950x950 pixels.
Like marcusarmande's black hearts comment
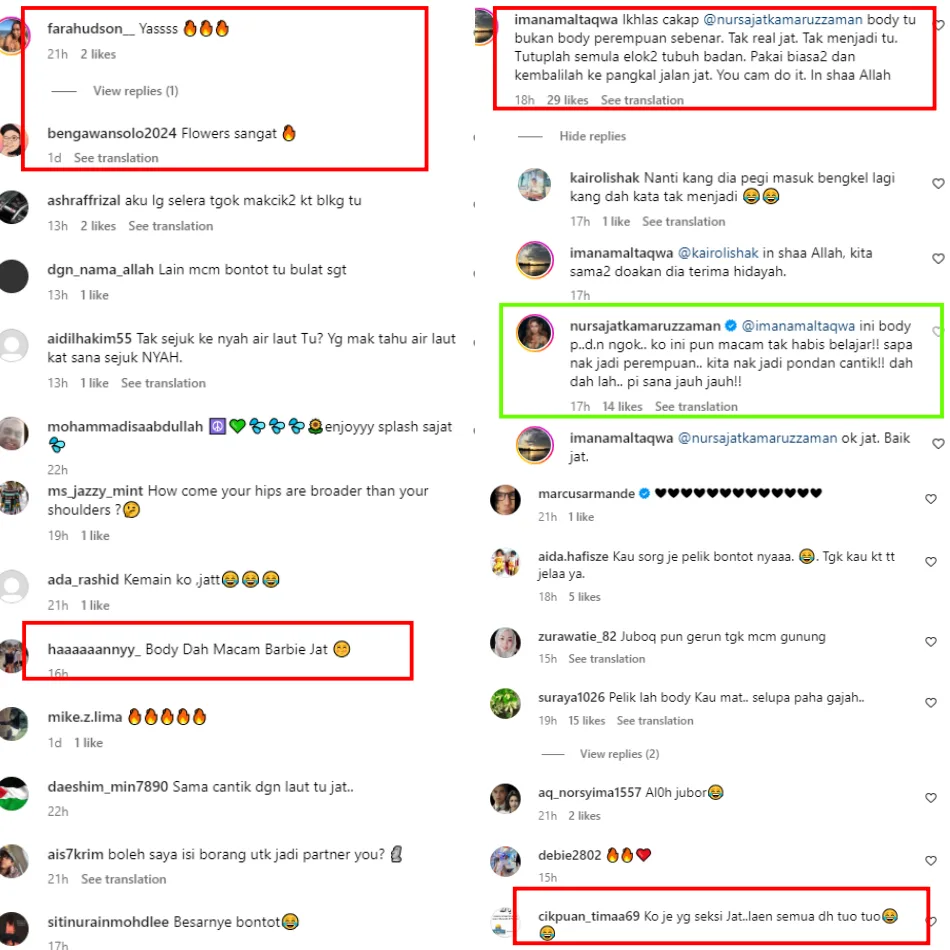tap(931, 499)
